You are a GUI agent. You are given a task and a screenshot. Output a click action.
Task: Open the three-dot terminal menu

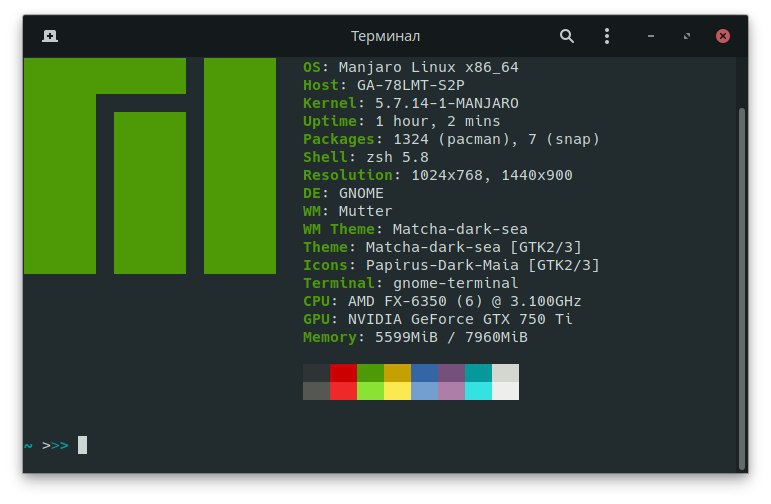point(607,36)
